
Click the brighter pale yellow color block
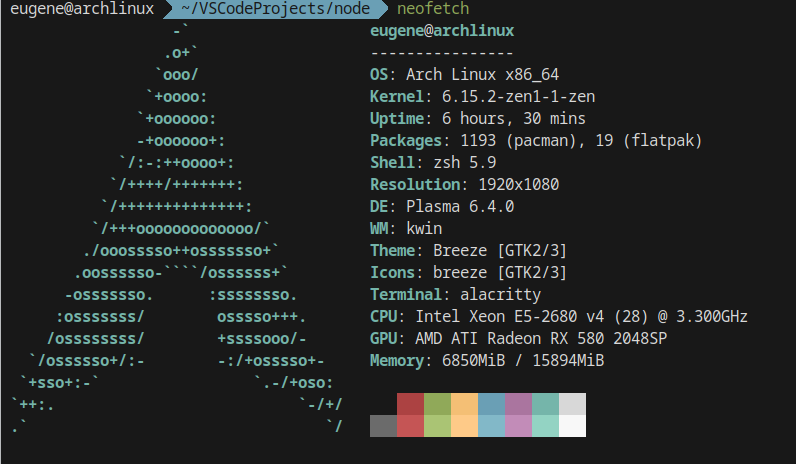tap(464, 426)
